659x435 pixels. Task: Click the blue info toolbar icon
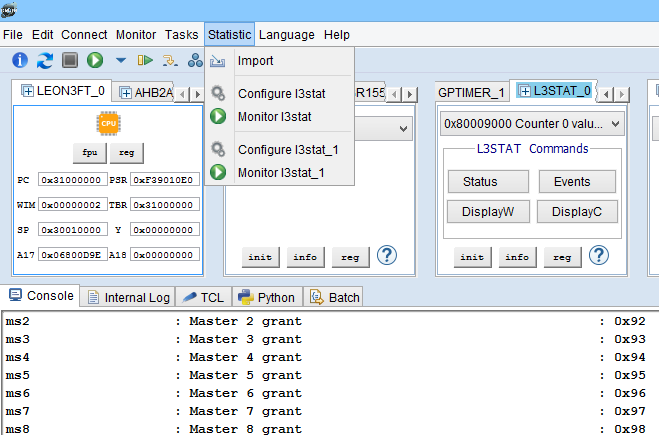click(20, 61)
